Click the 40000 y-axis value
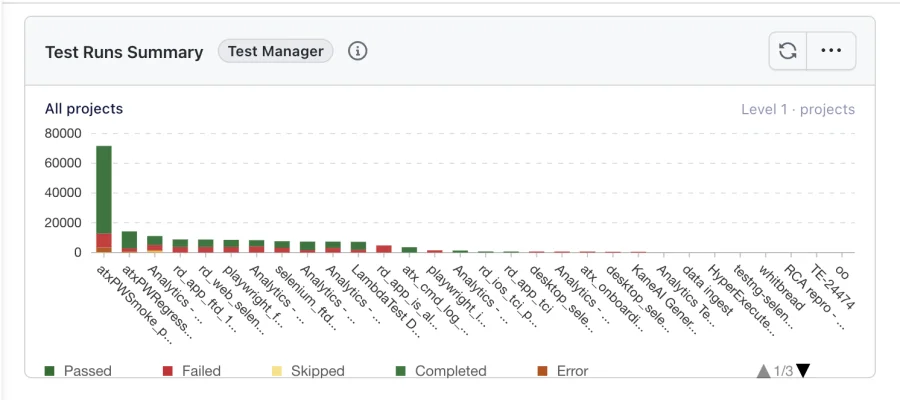The image size is (900, 400). click(x=63, y=193)
